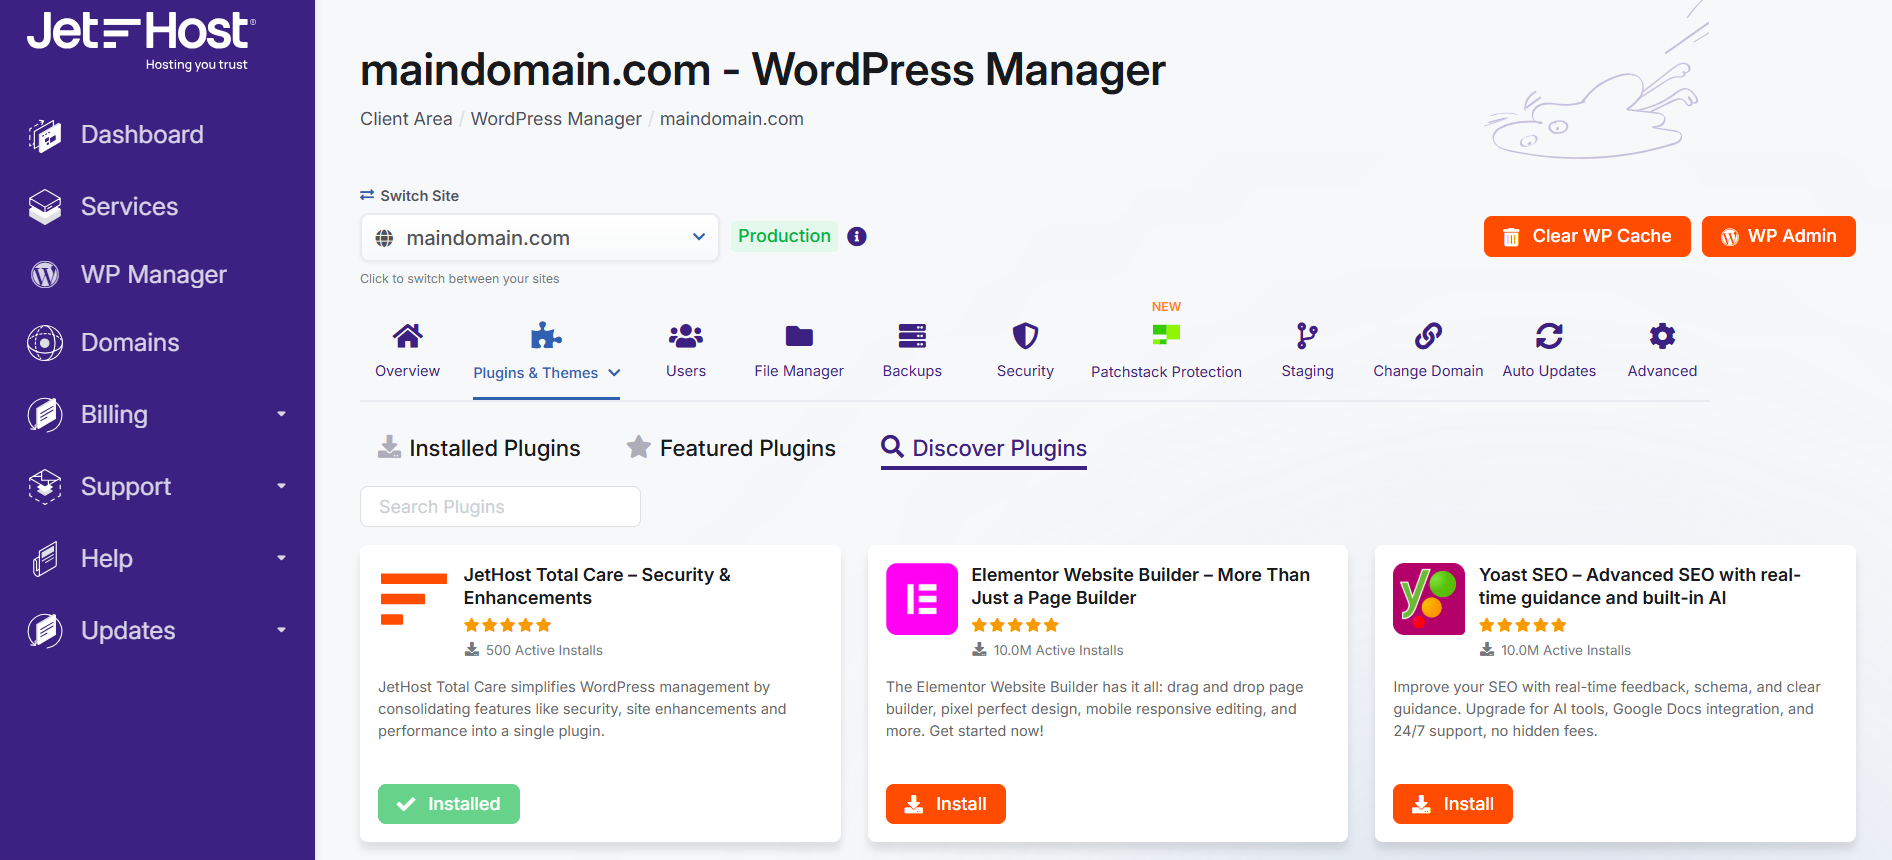The height and width of the screenshot is (860, 1892).
Task: Click the Production info icon
Action: click(857, 236)
